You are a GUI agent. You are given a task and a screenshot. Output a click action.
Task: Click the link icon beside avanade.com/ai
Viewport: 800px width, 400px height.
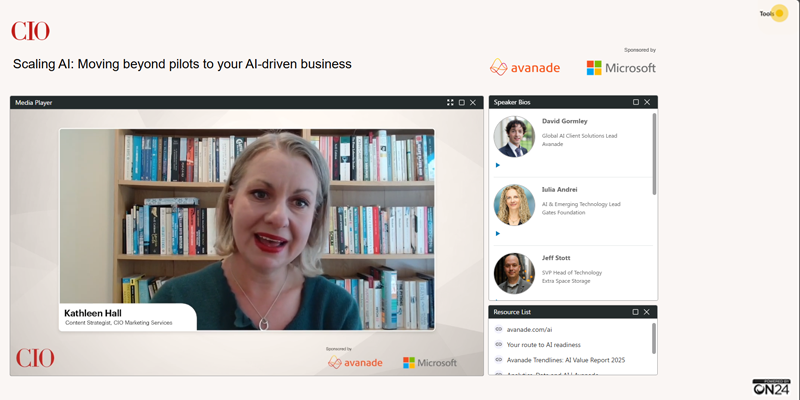click(498, 329)
